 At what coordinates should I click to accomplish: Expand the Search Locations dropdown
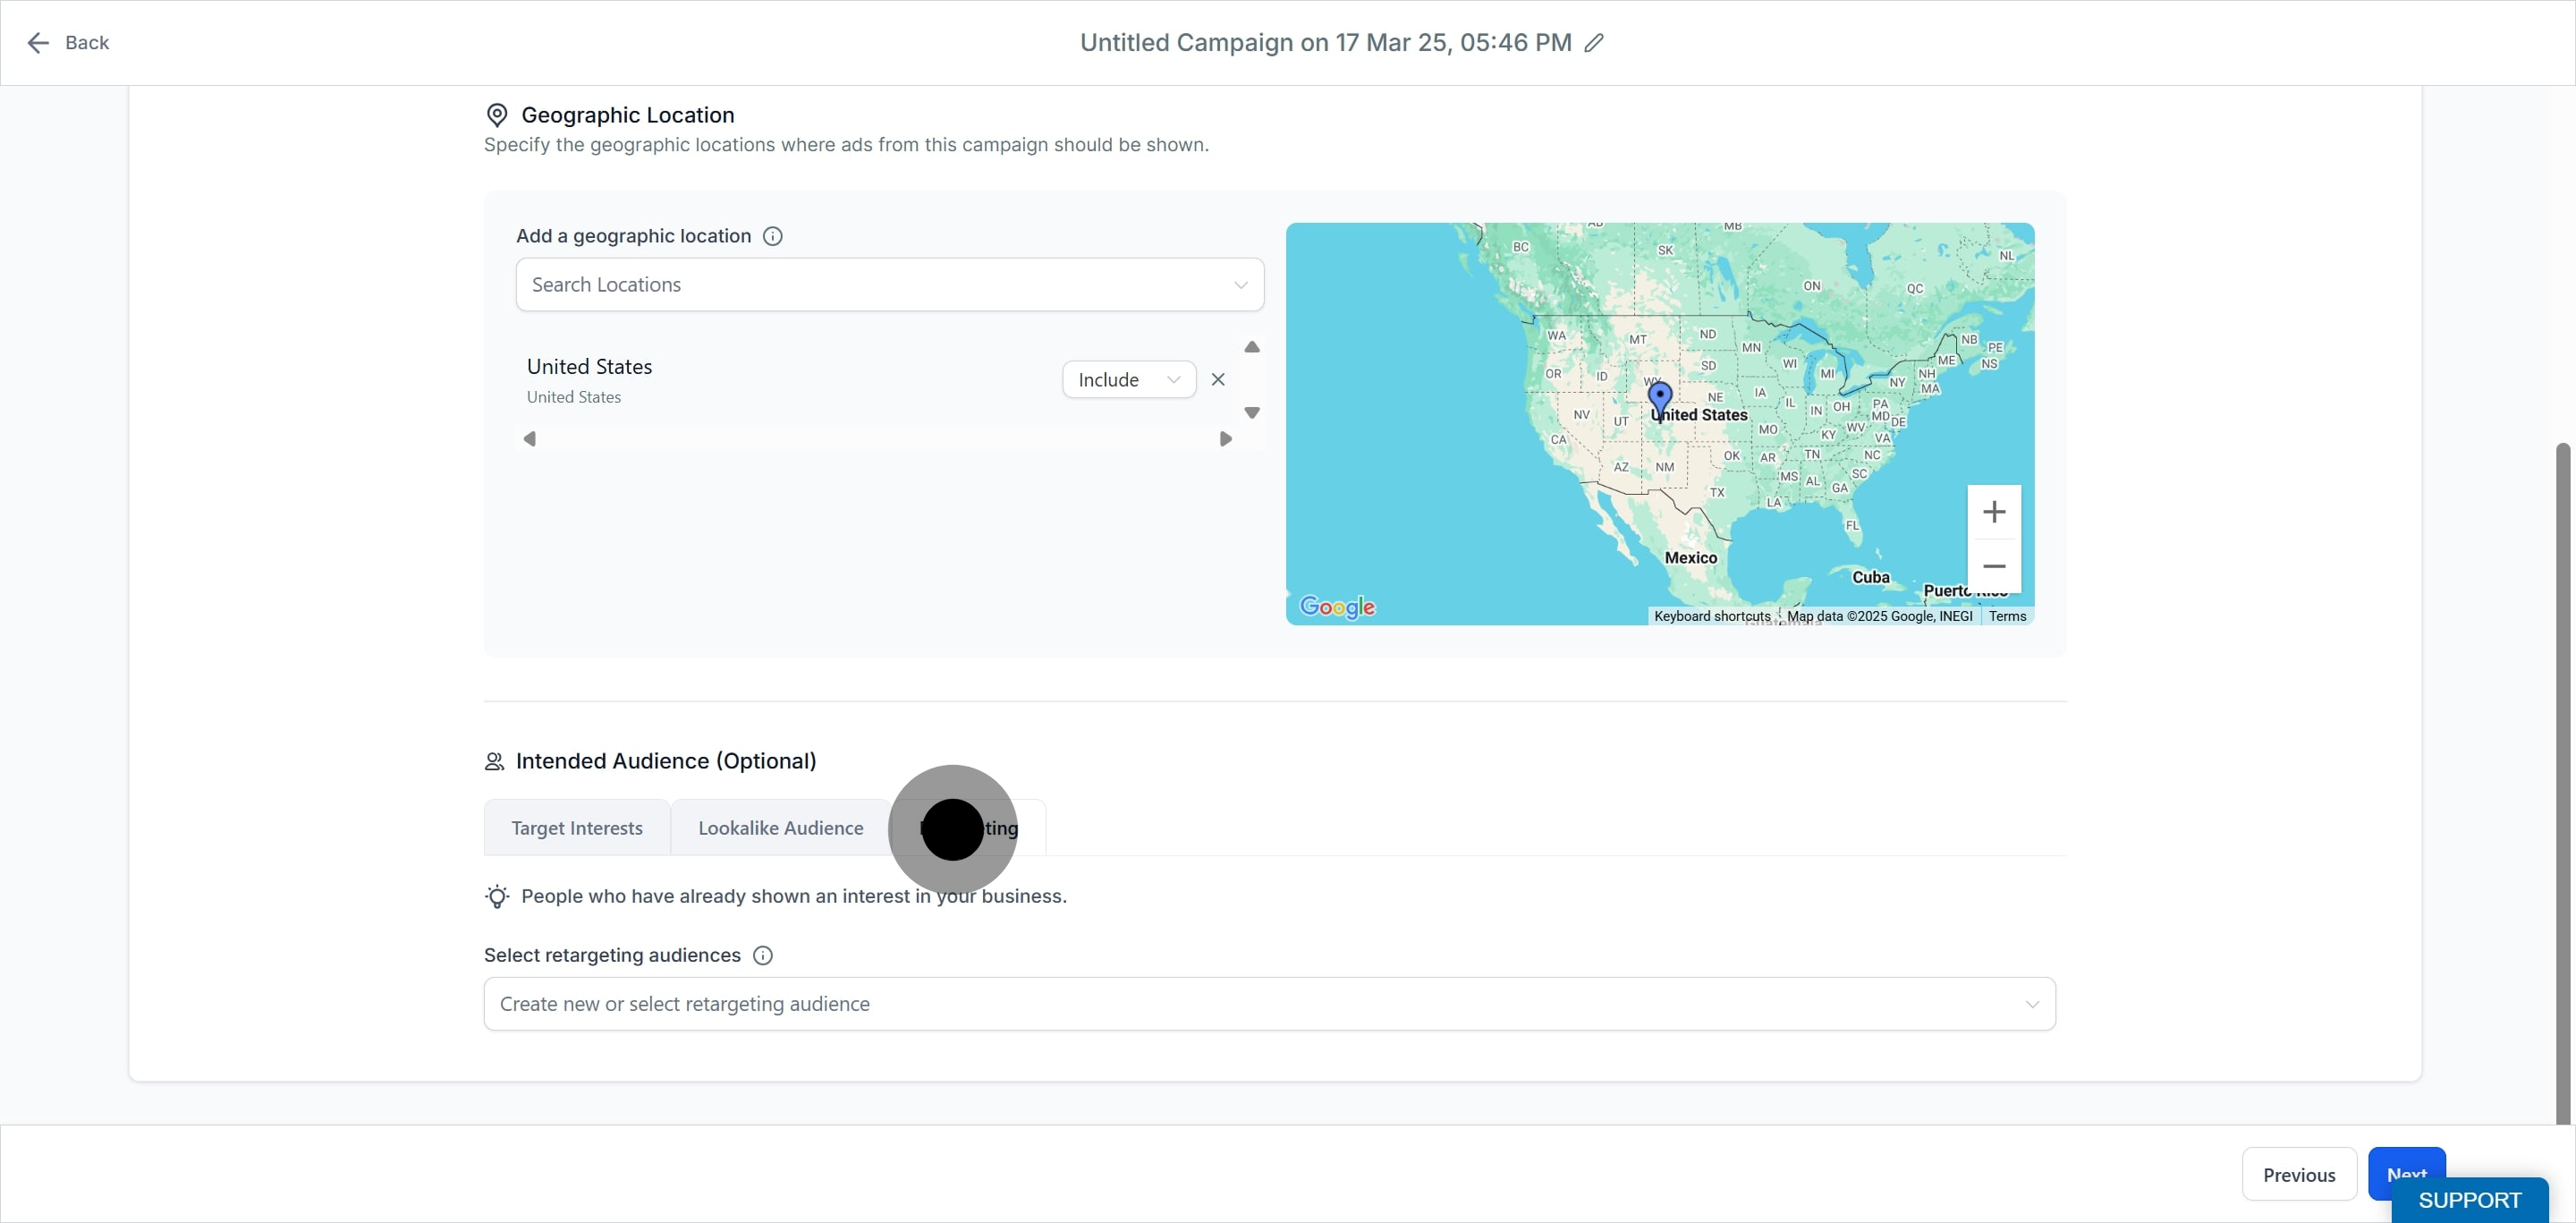coord(889,285)
